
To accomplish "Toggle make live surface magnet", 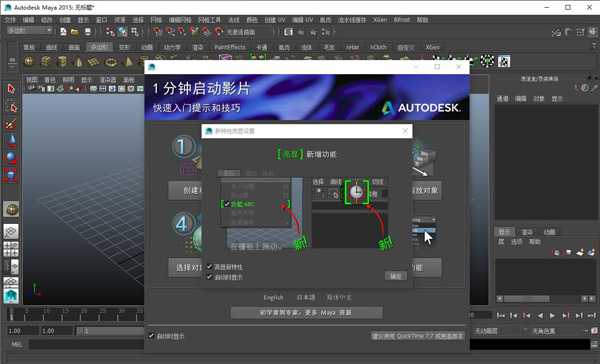I will [219, 32].
